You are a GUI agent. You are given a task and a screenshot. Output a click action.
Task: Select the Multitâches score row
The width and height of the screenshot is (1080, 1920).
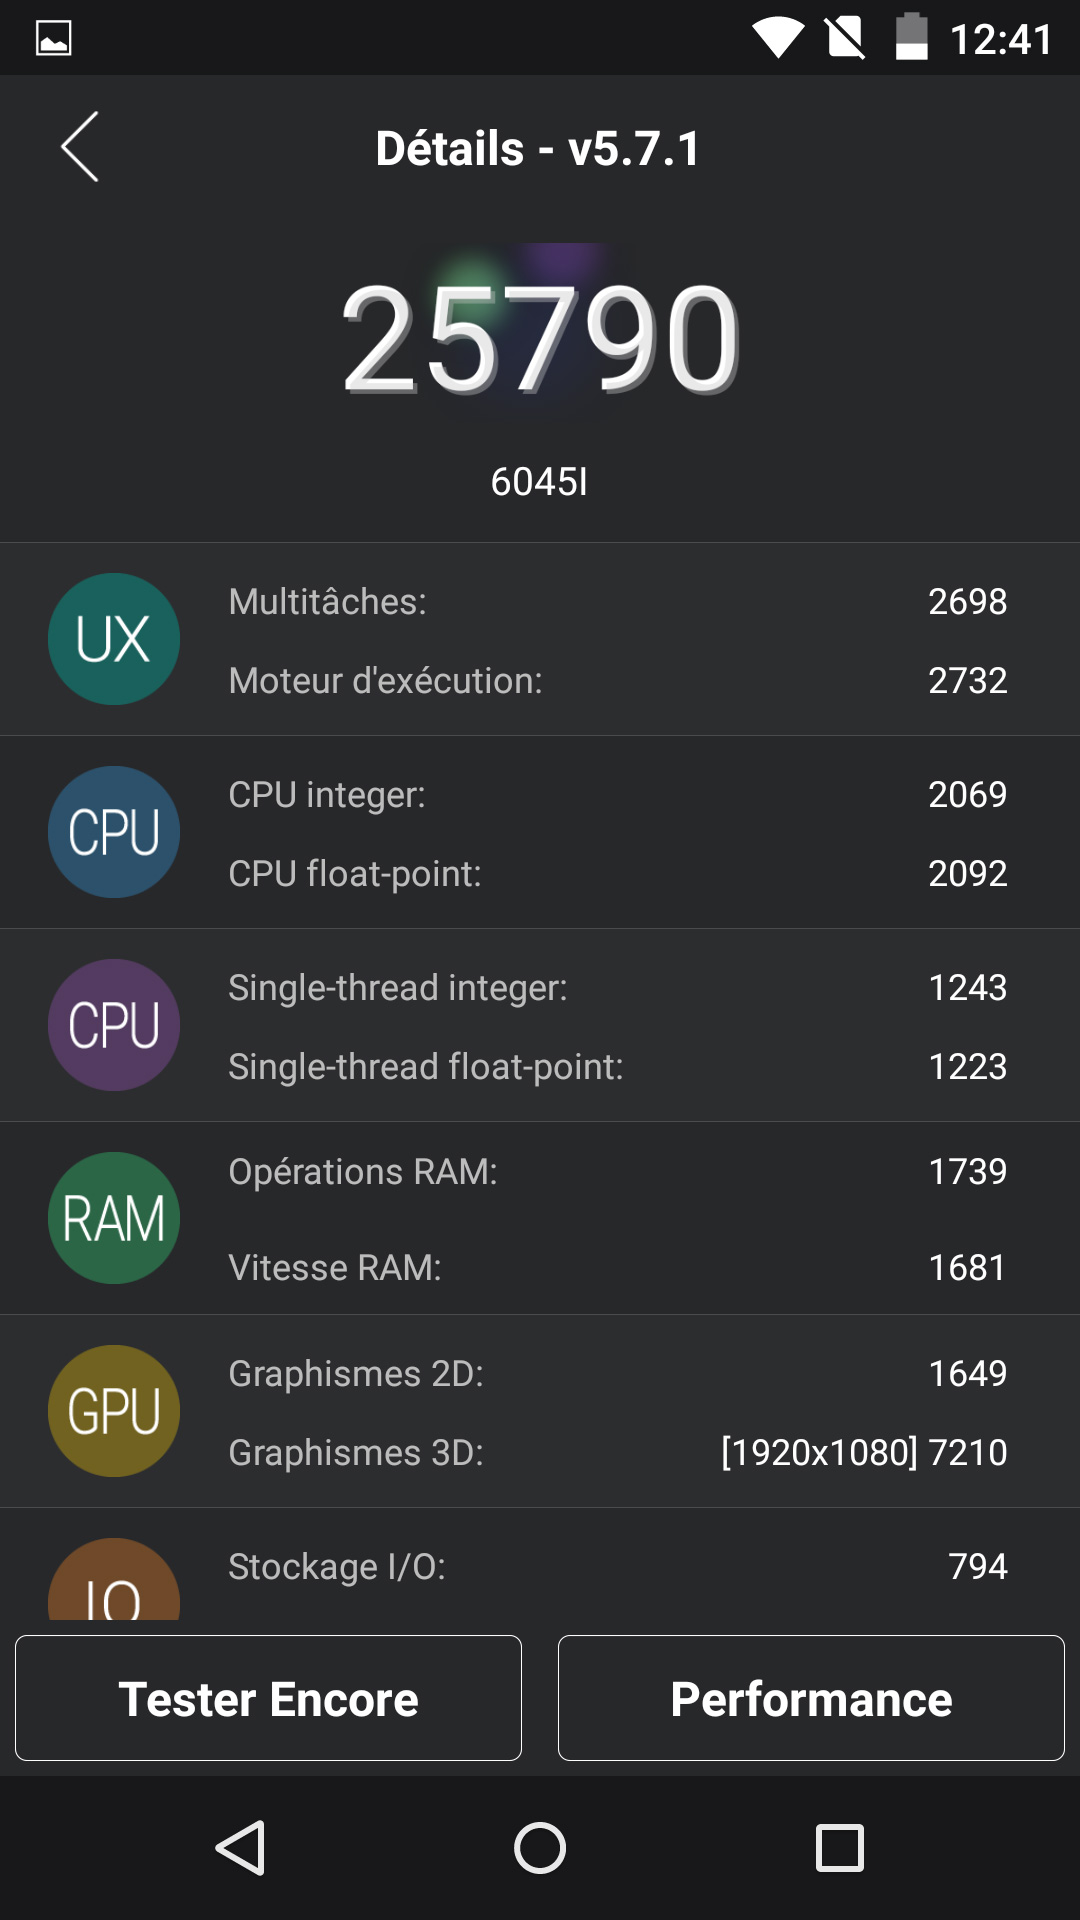(617, 602)
